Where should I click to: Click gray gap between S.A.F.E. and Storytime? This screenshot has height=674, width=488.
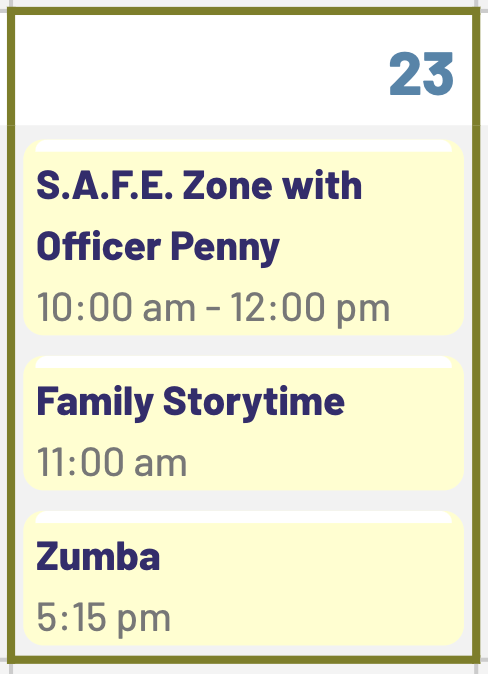pyautogui.click(x=243, y=346)
